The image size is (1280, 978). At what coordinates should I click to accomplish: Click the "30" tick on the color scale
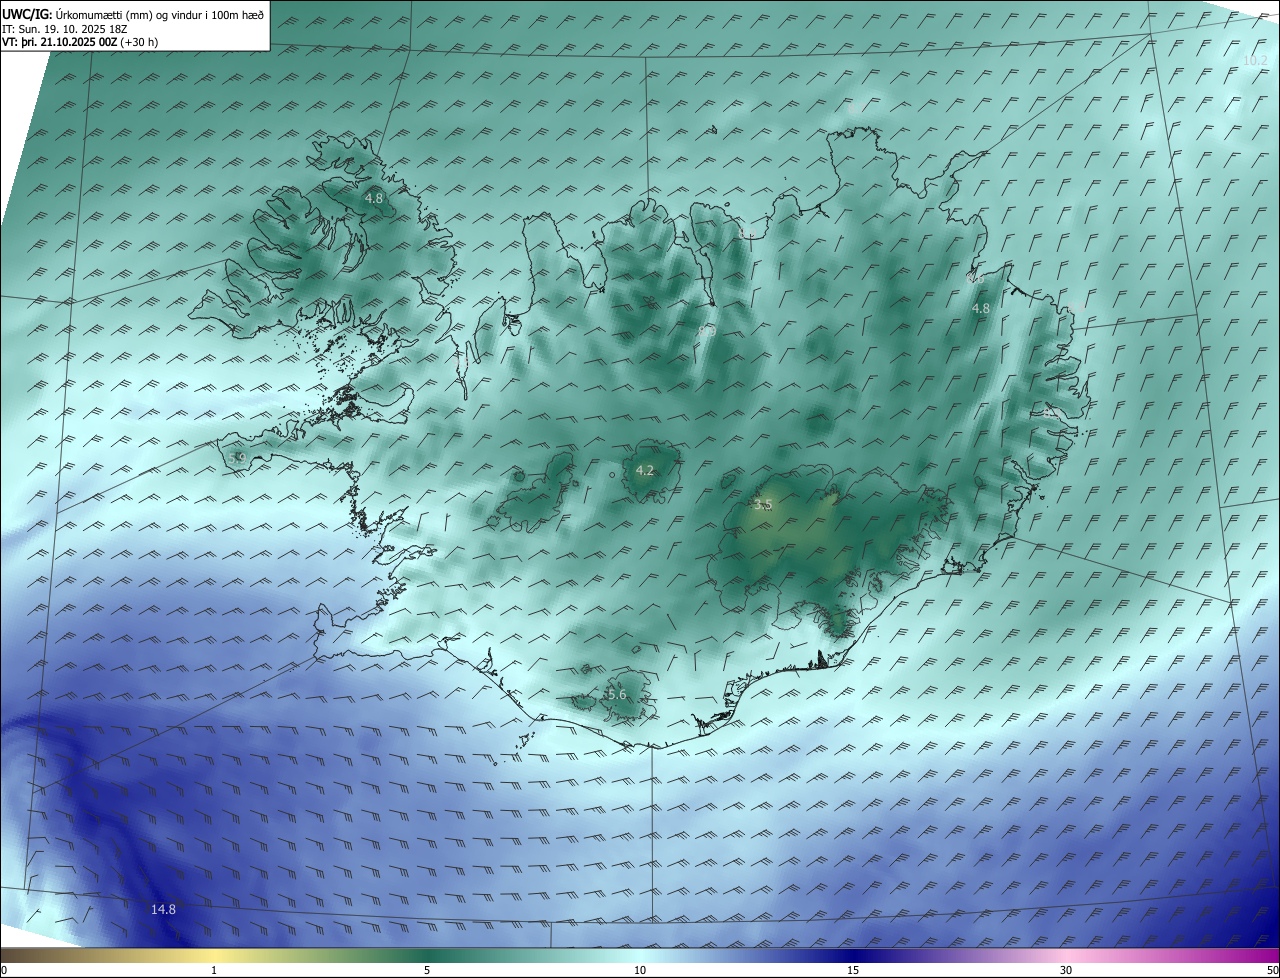tap(1066, 970)
